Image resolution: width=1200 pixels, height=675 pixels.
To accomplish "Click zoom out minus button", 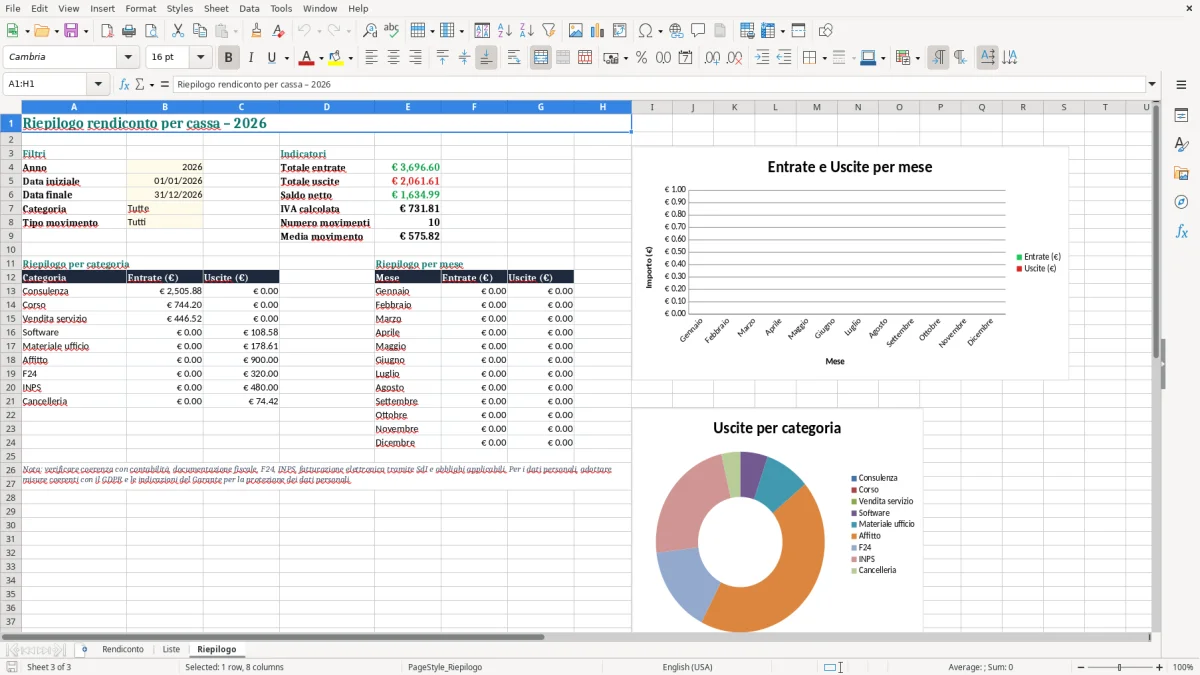I will tap(1079, 667).
